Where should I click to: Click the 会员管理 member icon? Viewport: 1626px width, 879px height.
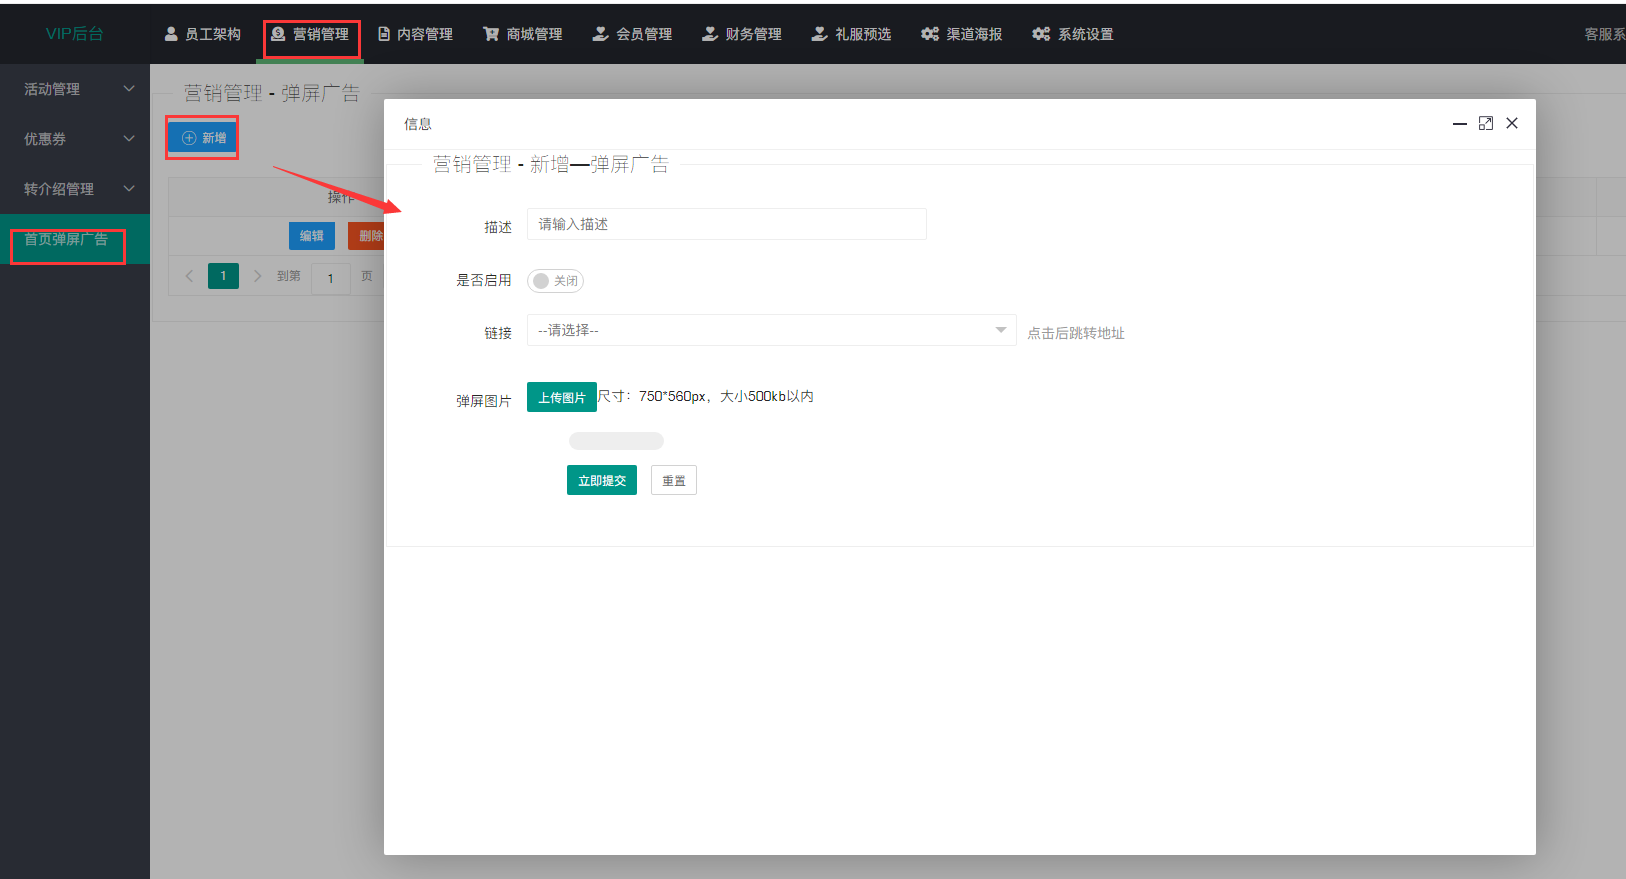pyautogui.click(x=600, y=34)
